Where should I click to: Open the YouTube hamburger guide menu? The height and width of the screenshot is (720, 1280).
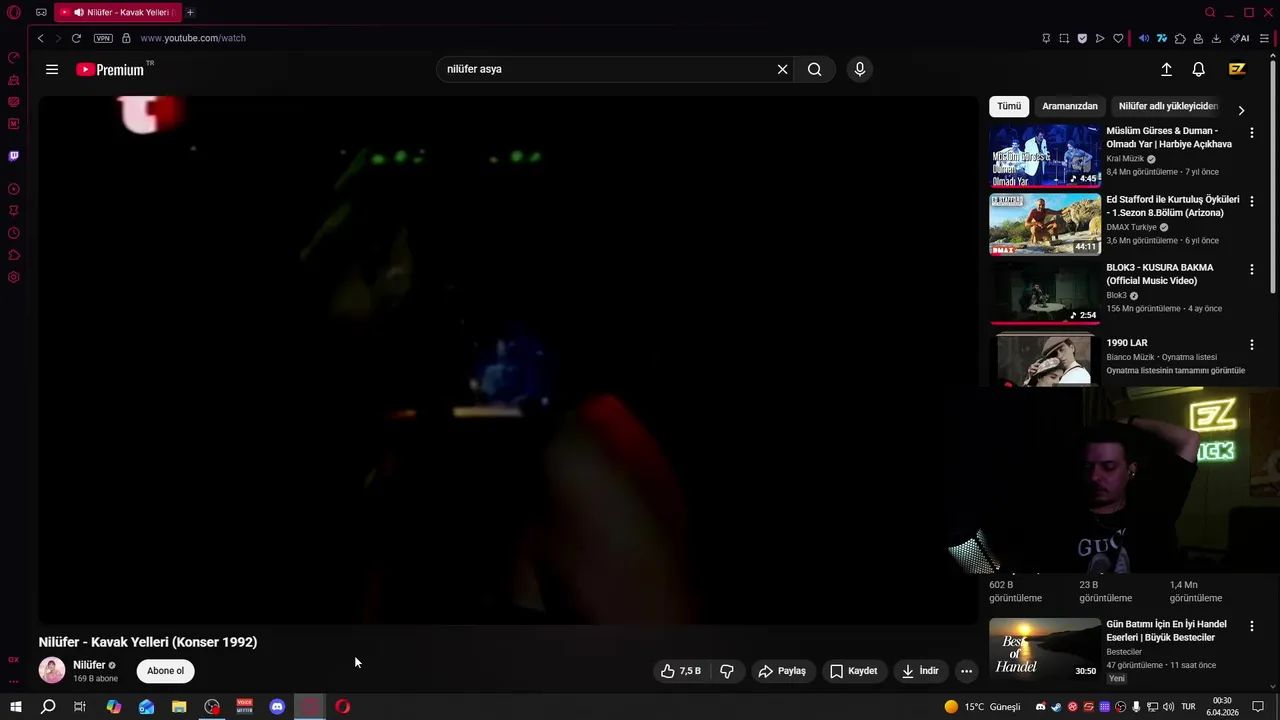pyautogui.click(x=52, y=69)
